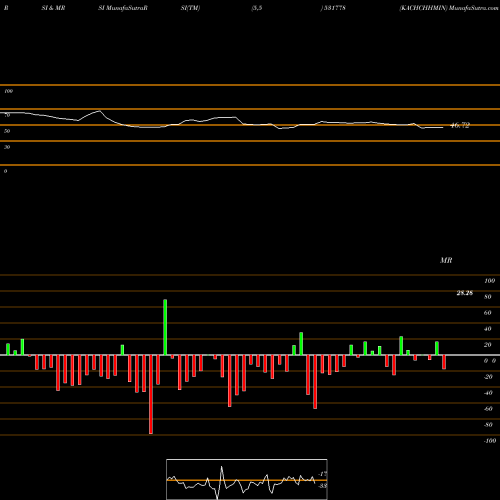Click the tallest green MR bar
The image size is (500, 500).
pos(165,327)
